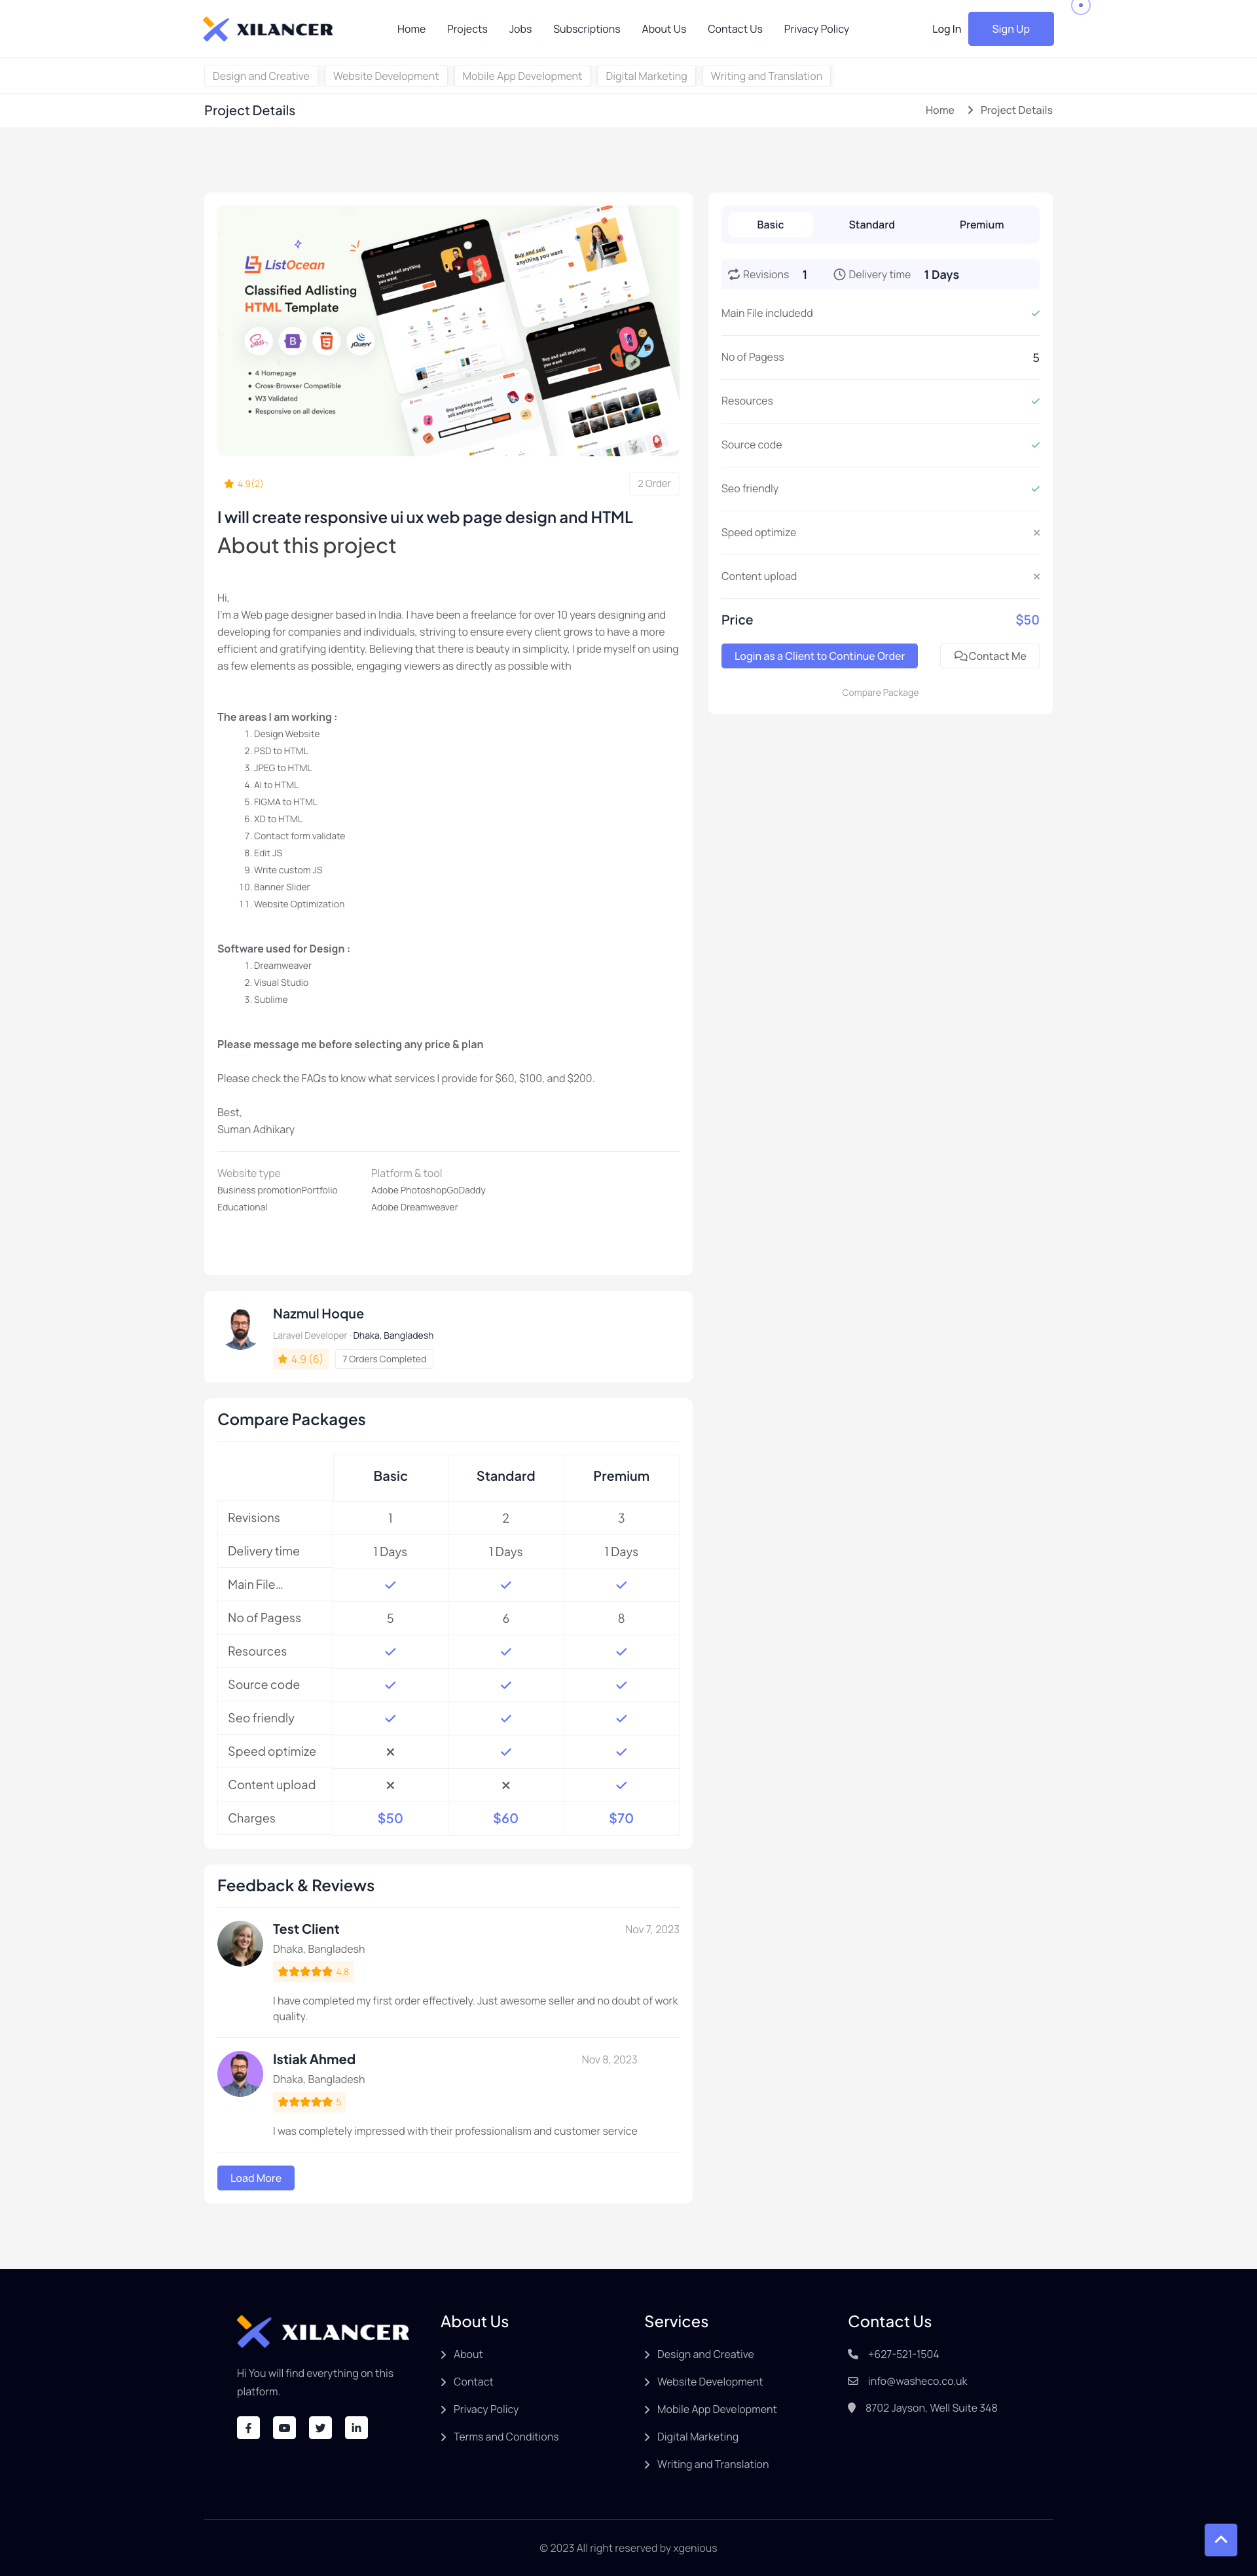The width and height of the screenshot is (1257, 2576).
Task: Open the LinkedIn social icon
Action: [x=356, y=2427]
